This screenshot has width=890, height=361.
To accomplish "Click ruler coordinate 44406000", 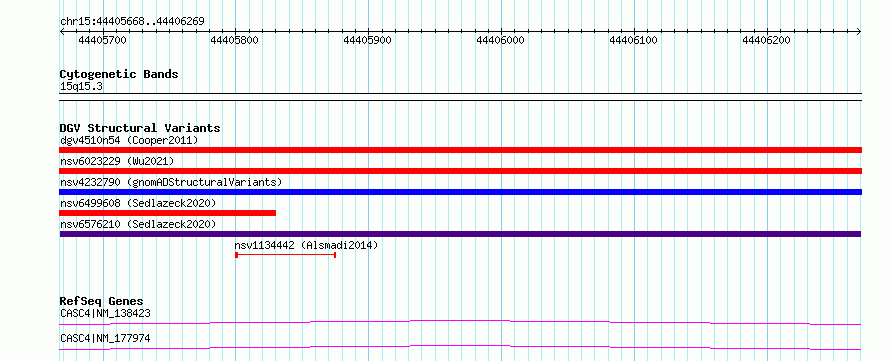I will [500, 40].
